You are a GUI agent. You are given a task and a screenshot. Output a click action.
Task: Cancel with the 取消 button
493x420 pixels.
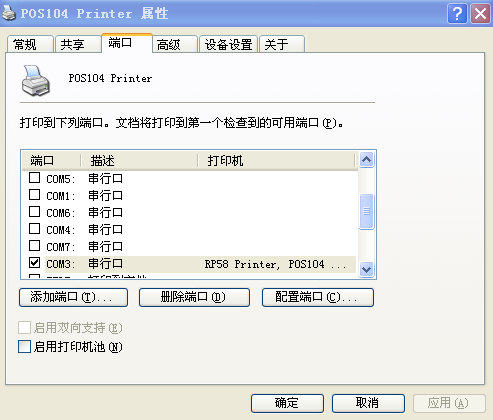[368, 403]
